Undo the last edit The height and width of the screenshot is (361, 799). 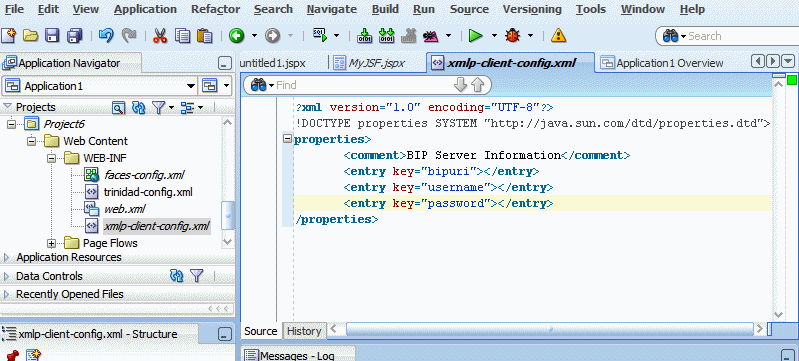[x=106, y=36]
